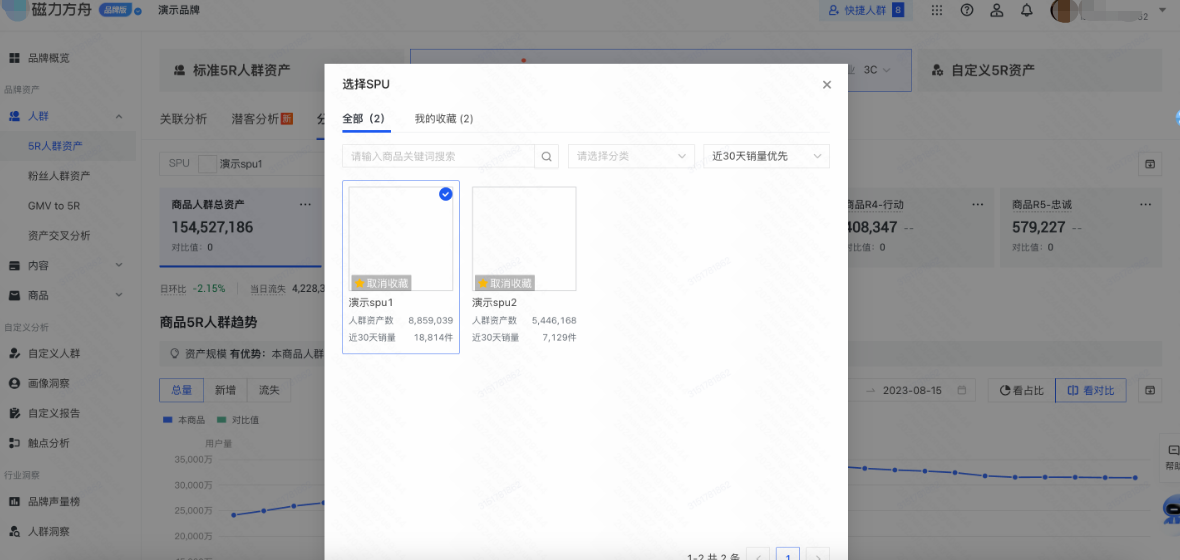Screen dimensions: 1180x560
Task: Click the 品牌声量榜 chart icon
Action: 14,501
